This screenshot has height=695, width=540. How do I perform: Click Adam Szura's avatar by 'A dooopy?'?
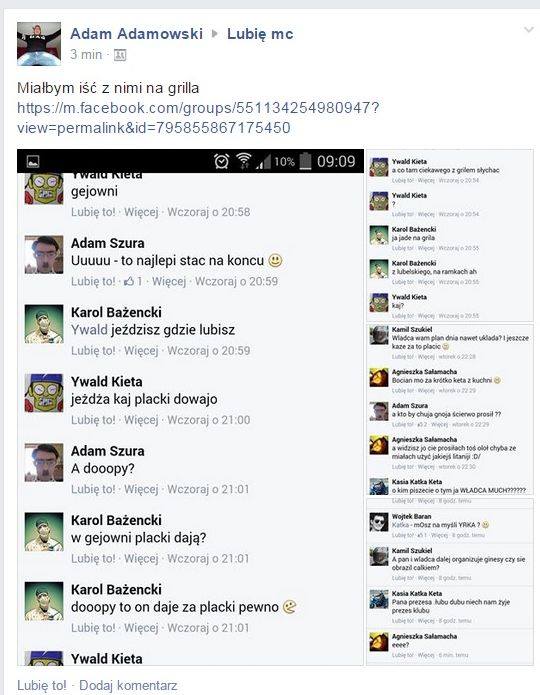pos(44,462)
